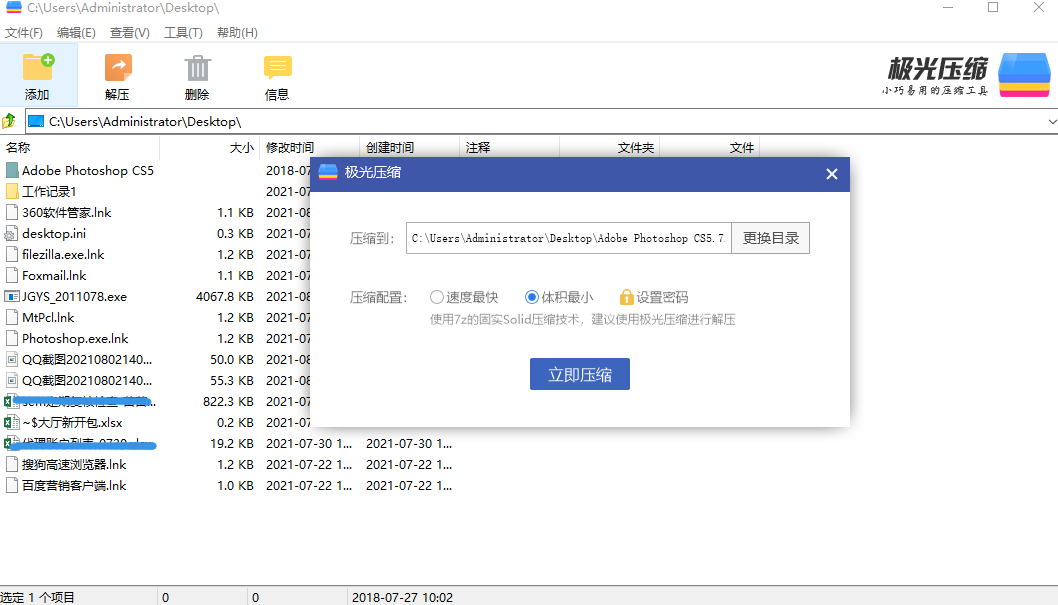This screenshot has height=605, width=1058.
Task: Click the first QQ截图 image file icon
Action: tap(11, 359)
